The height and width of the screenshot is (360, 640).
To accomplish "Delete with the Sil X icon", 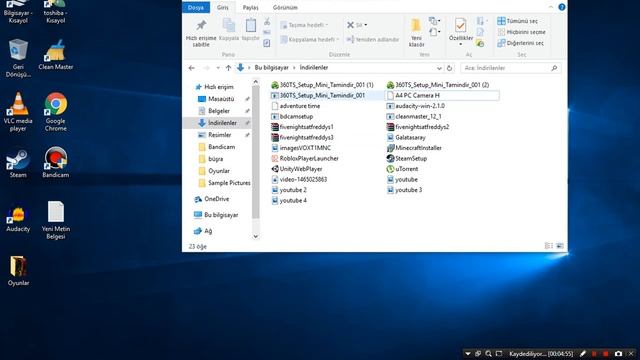I will pyautogui.click(x=356, y=25).
